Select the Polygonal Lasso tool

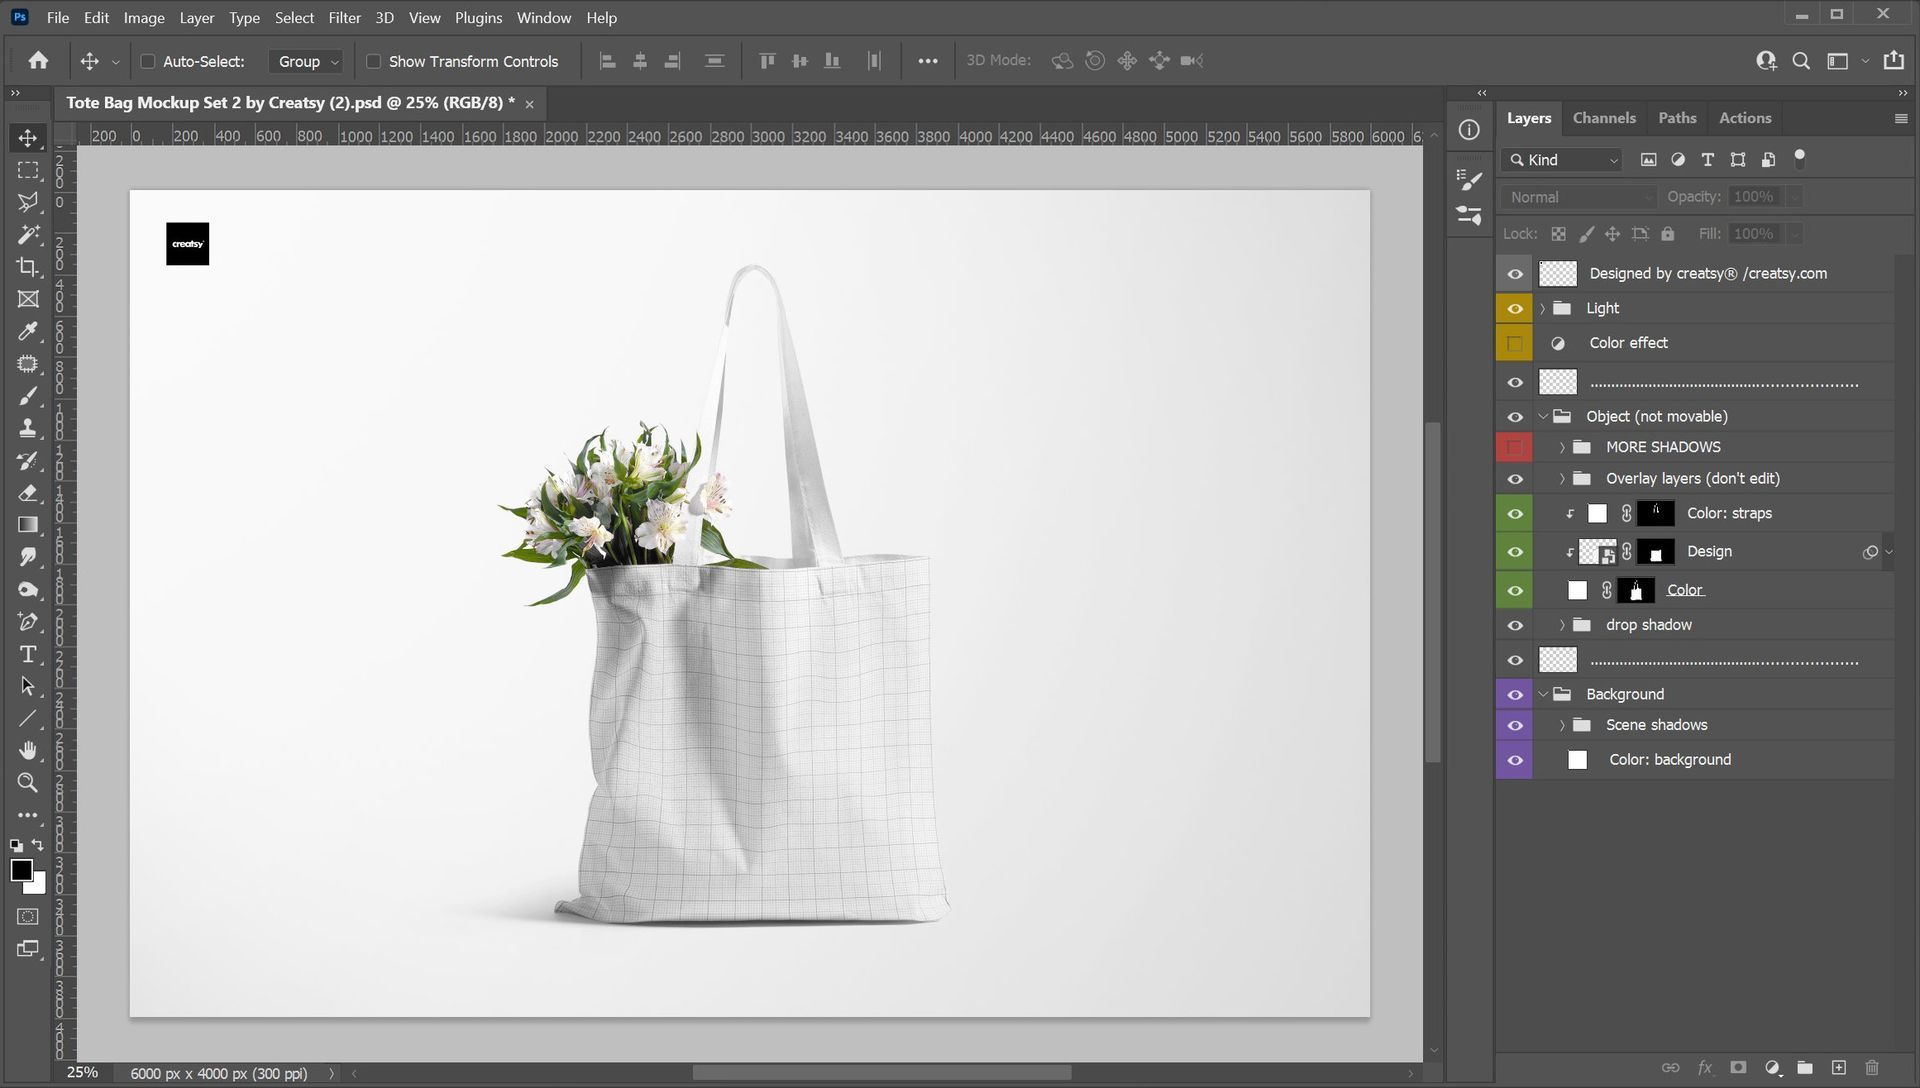pyautogui.click(x=28, y=202)
